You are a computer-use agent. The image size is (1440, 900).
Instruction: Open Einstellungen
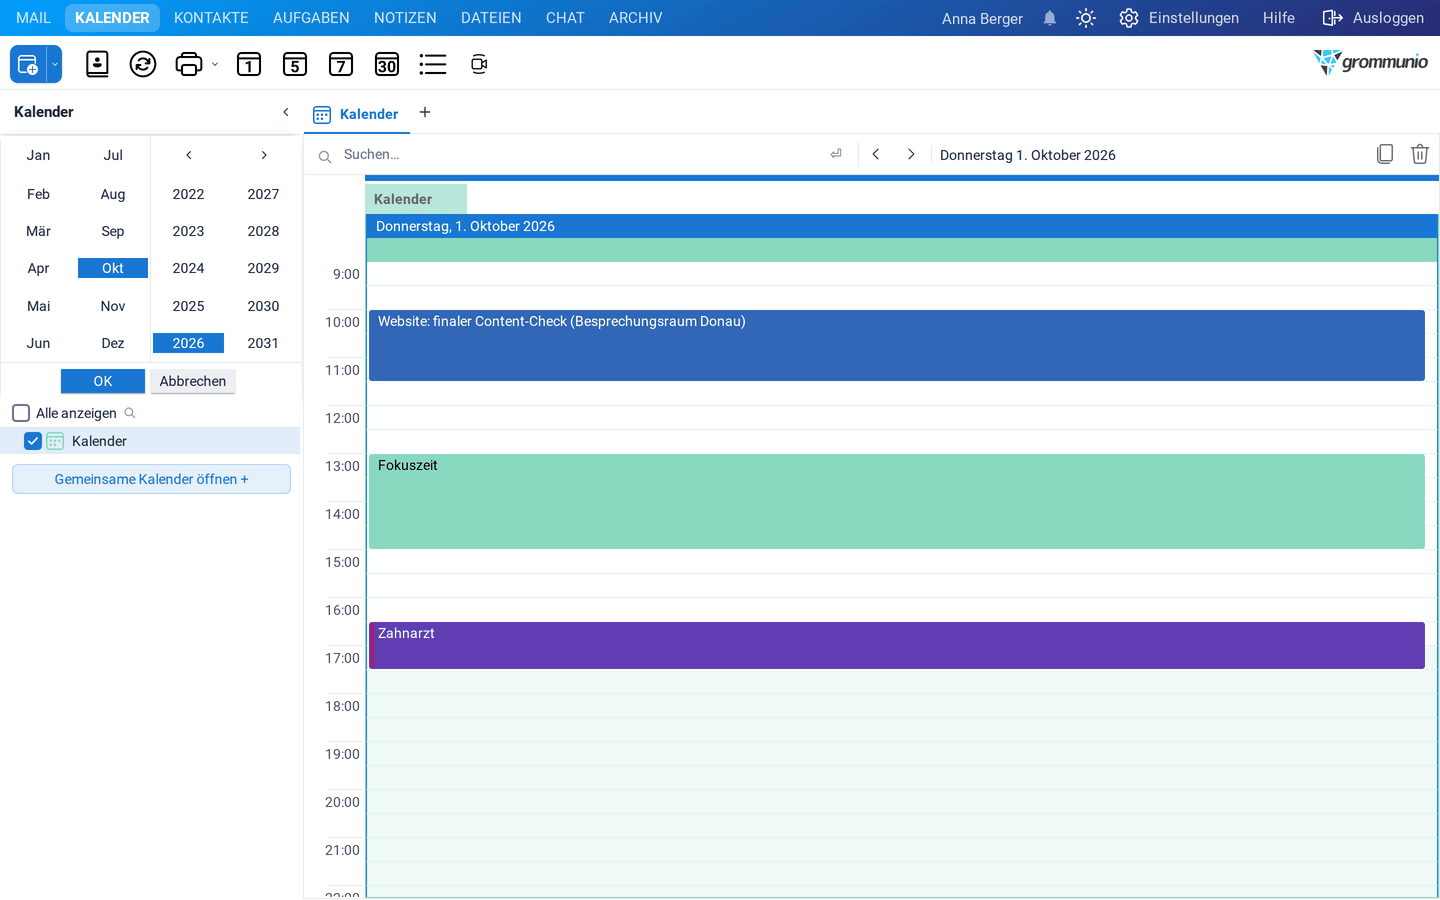1179,18
